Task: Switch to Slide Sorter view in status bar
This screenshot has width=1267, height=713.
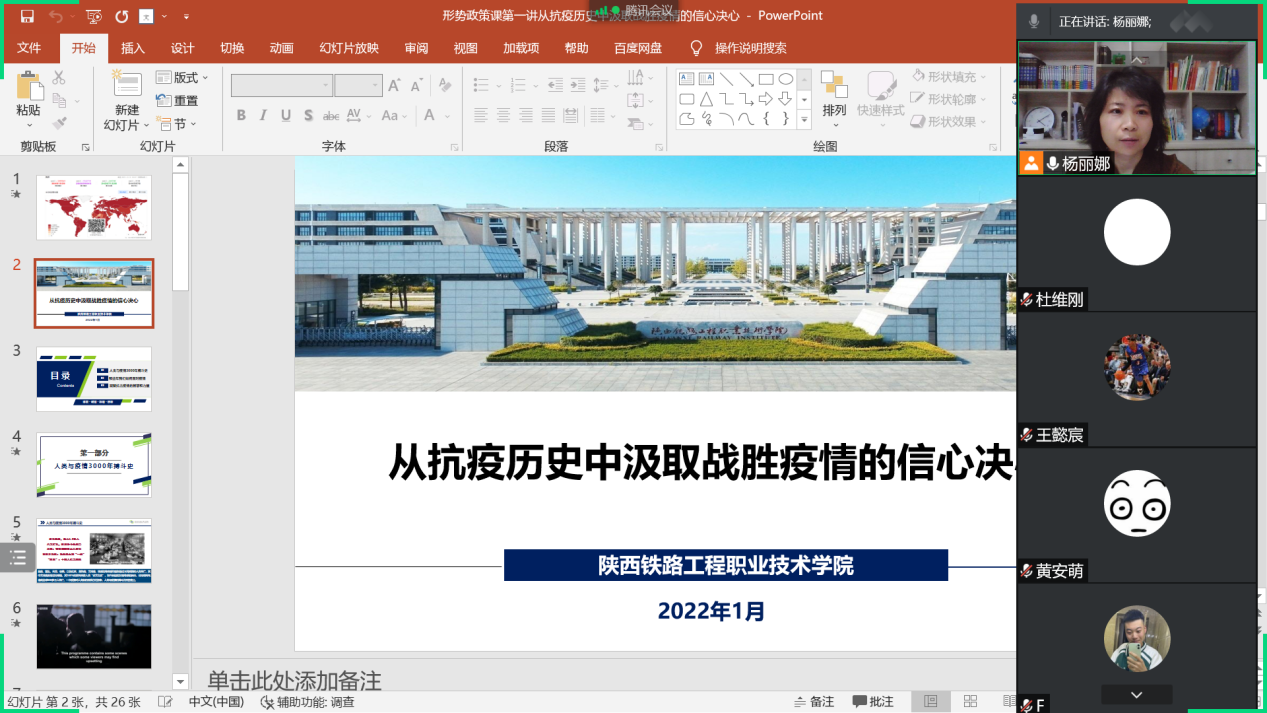Action: 970,702
